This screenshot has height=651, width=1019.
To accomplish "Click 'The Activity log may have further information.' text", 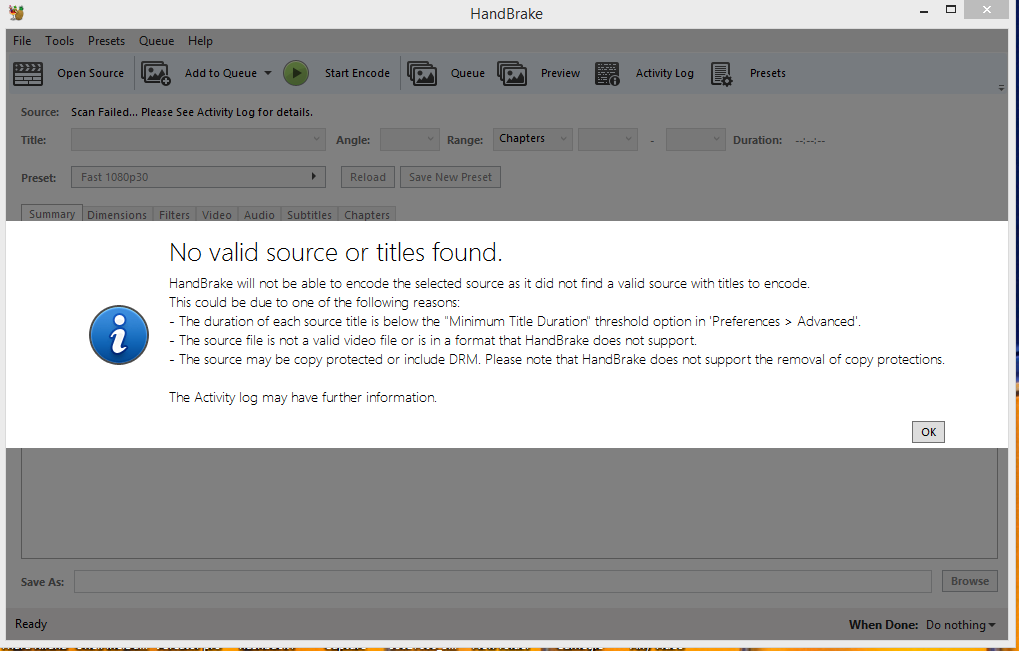I will (x=303, y=397).
